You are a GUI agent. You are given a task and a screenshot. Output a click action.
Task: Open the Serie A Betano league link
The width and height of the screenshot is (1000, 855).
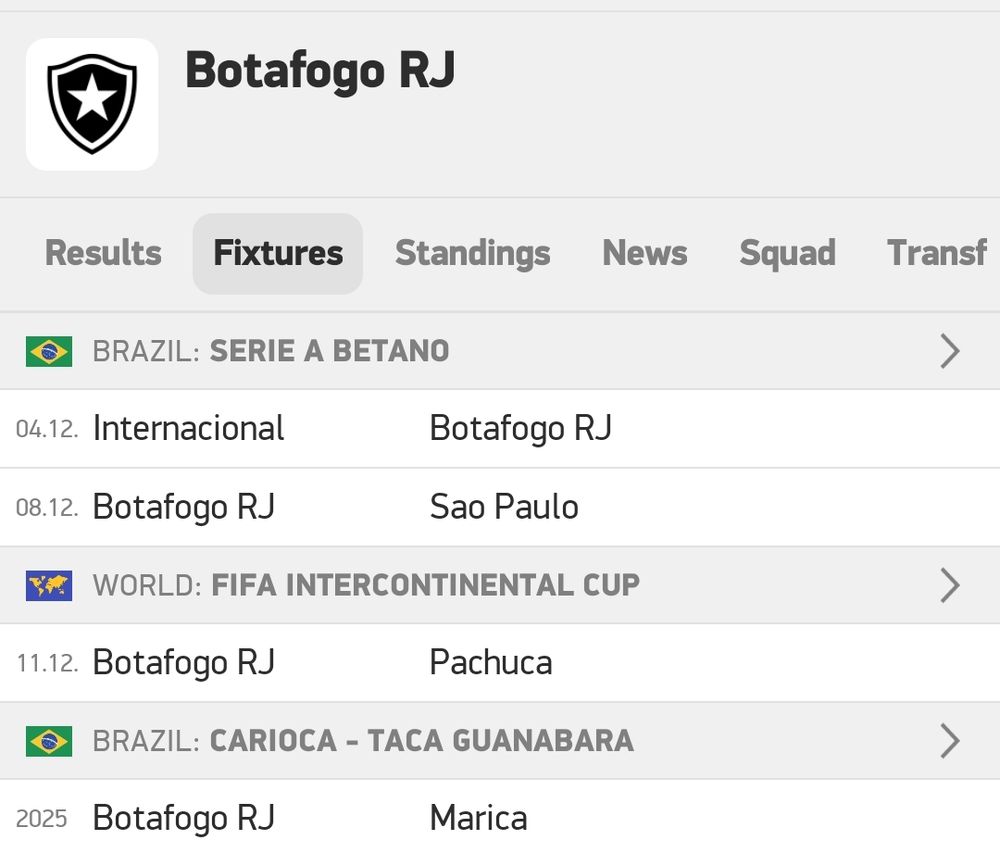pos(329,351)
